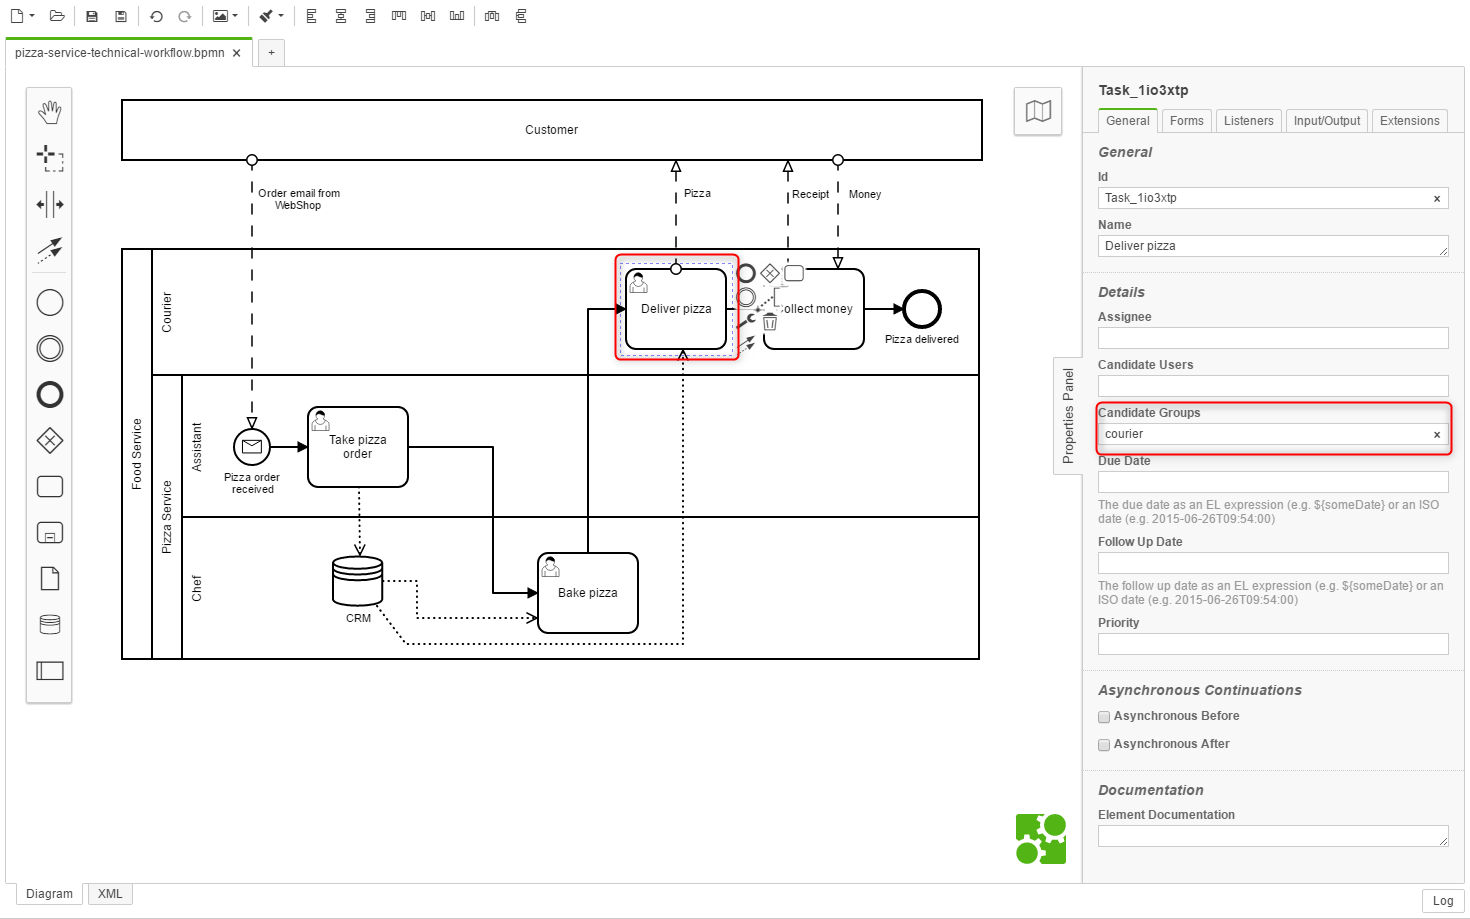Screen dimensions: 1470x919
Task: Click the Assignee input field
Action: pos(1272,338)
